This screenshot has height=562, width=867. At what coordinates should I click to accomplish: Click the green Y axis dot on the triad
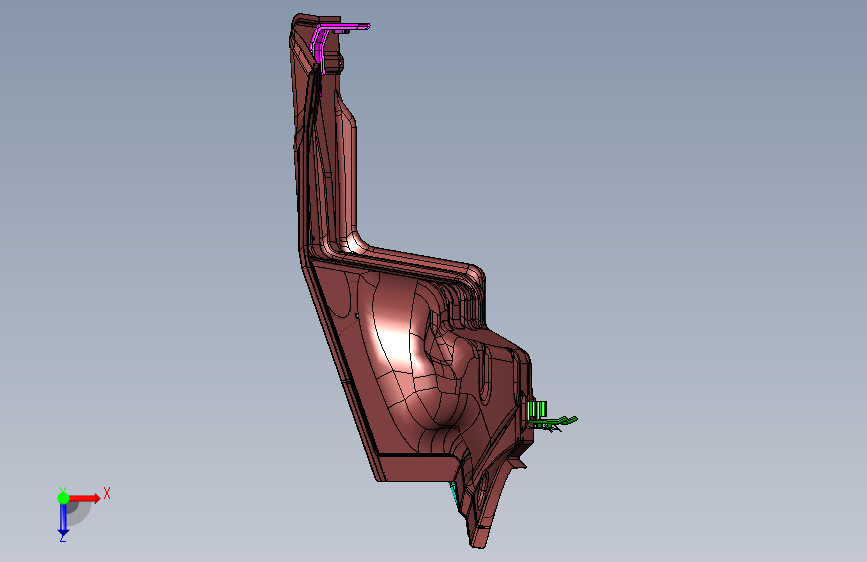pos(63,498)
